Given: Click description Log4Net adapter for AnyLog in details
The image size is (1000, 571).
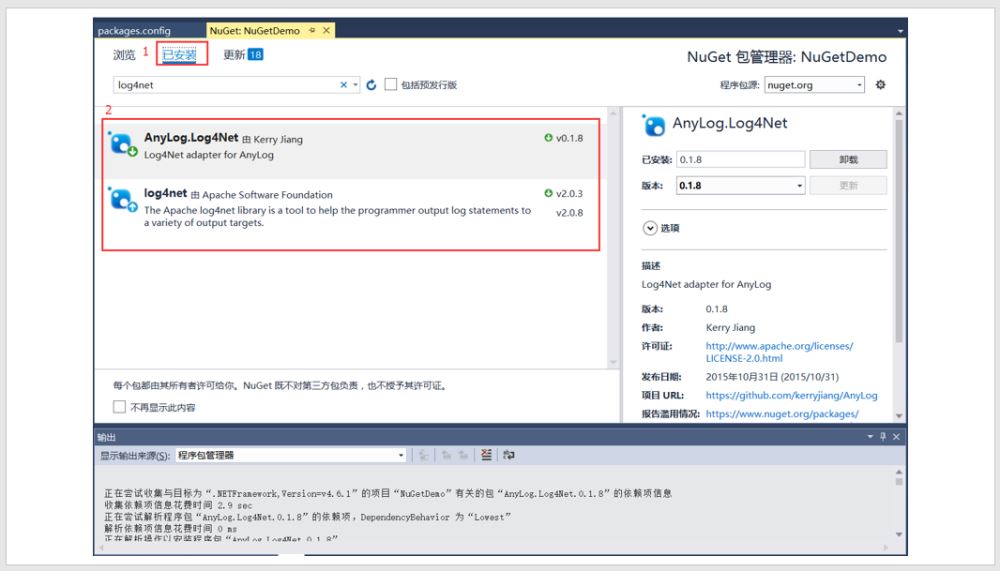Looking at the screenshot, I should [x=706, y=285].
